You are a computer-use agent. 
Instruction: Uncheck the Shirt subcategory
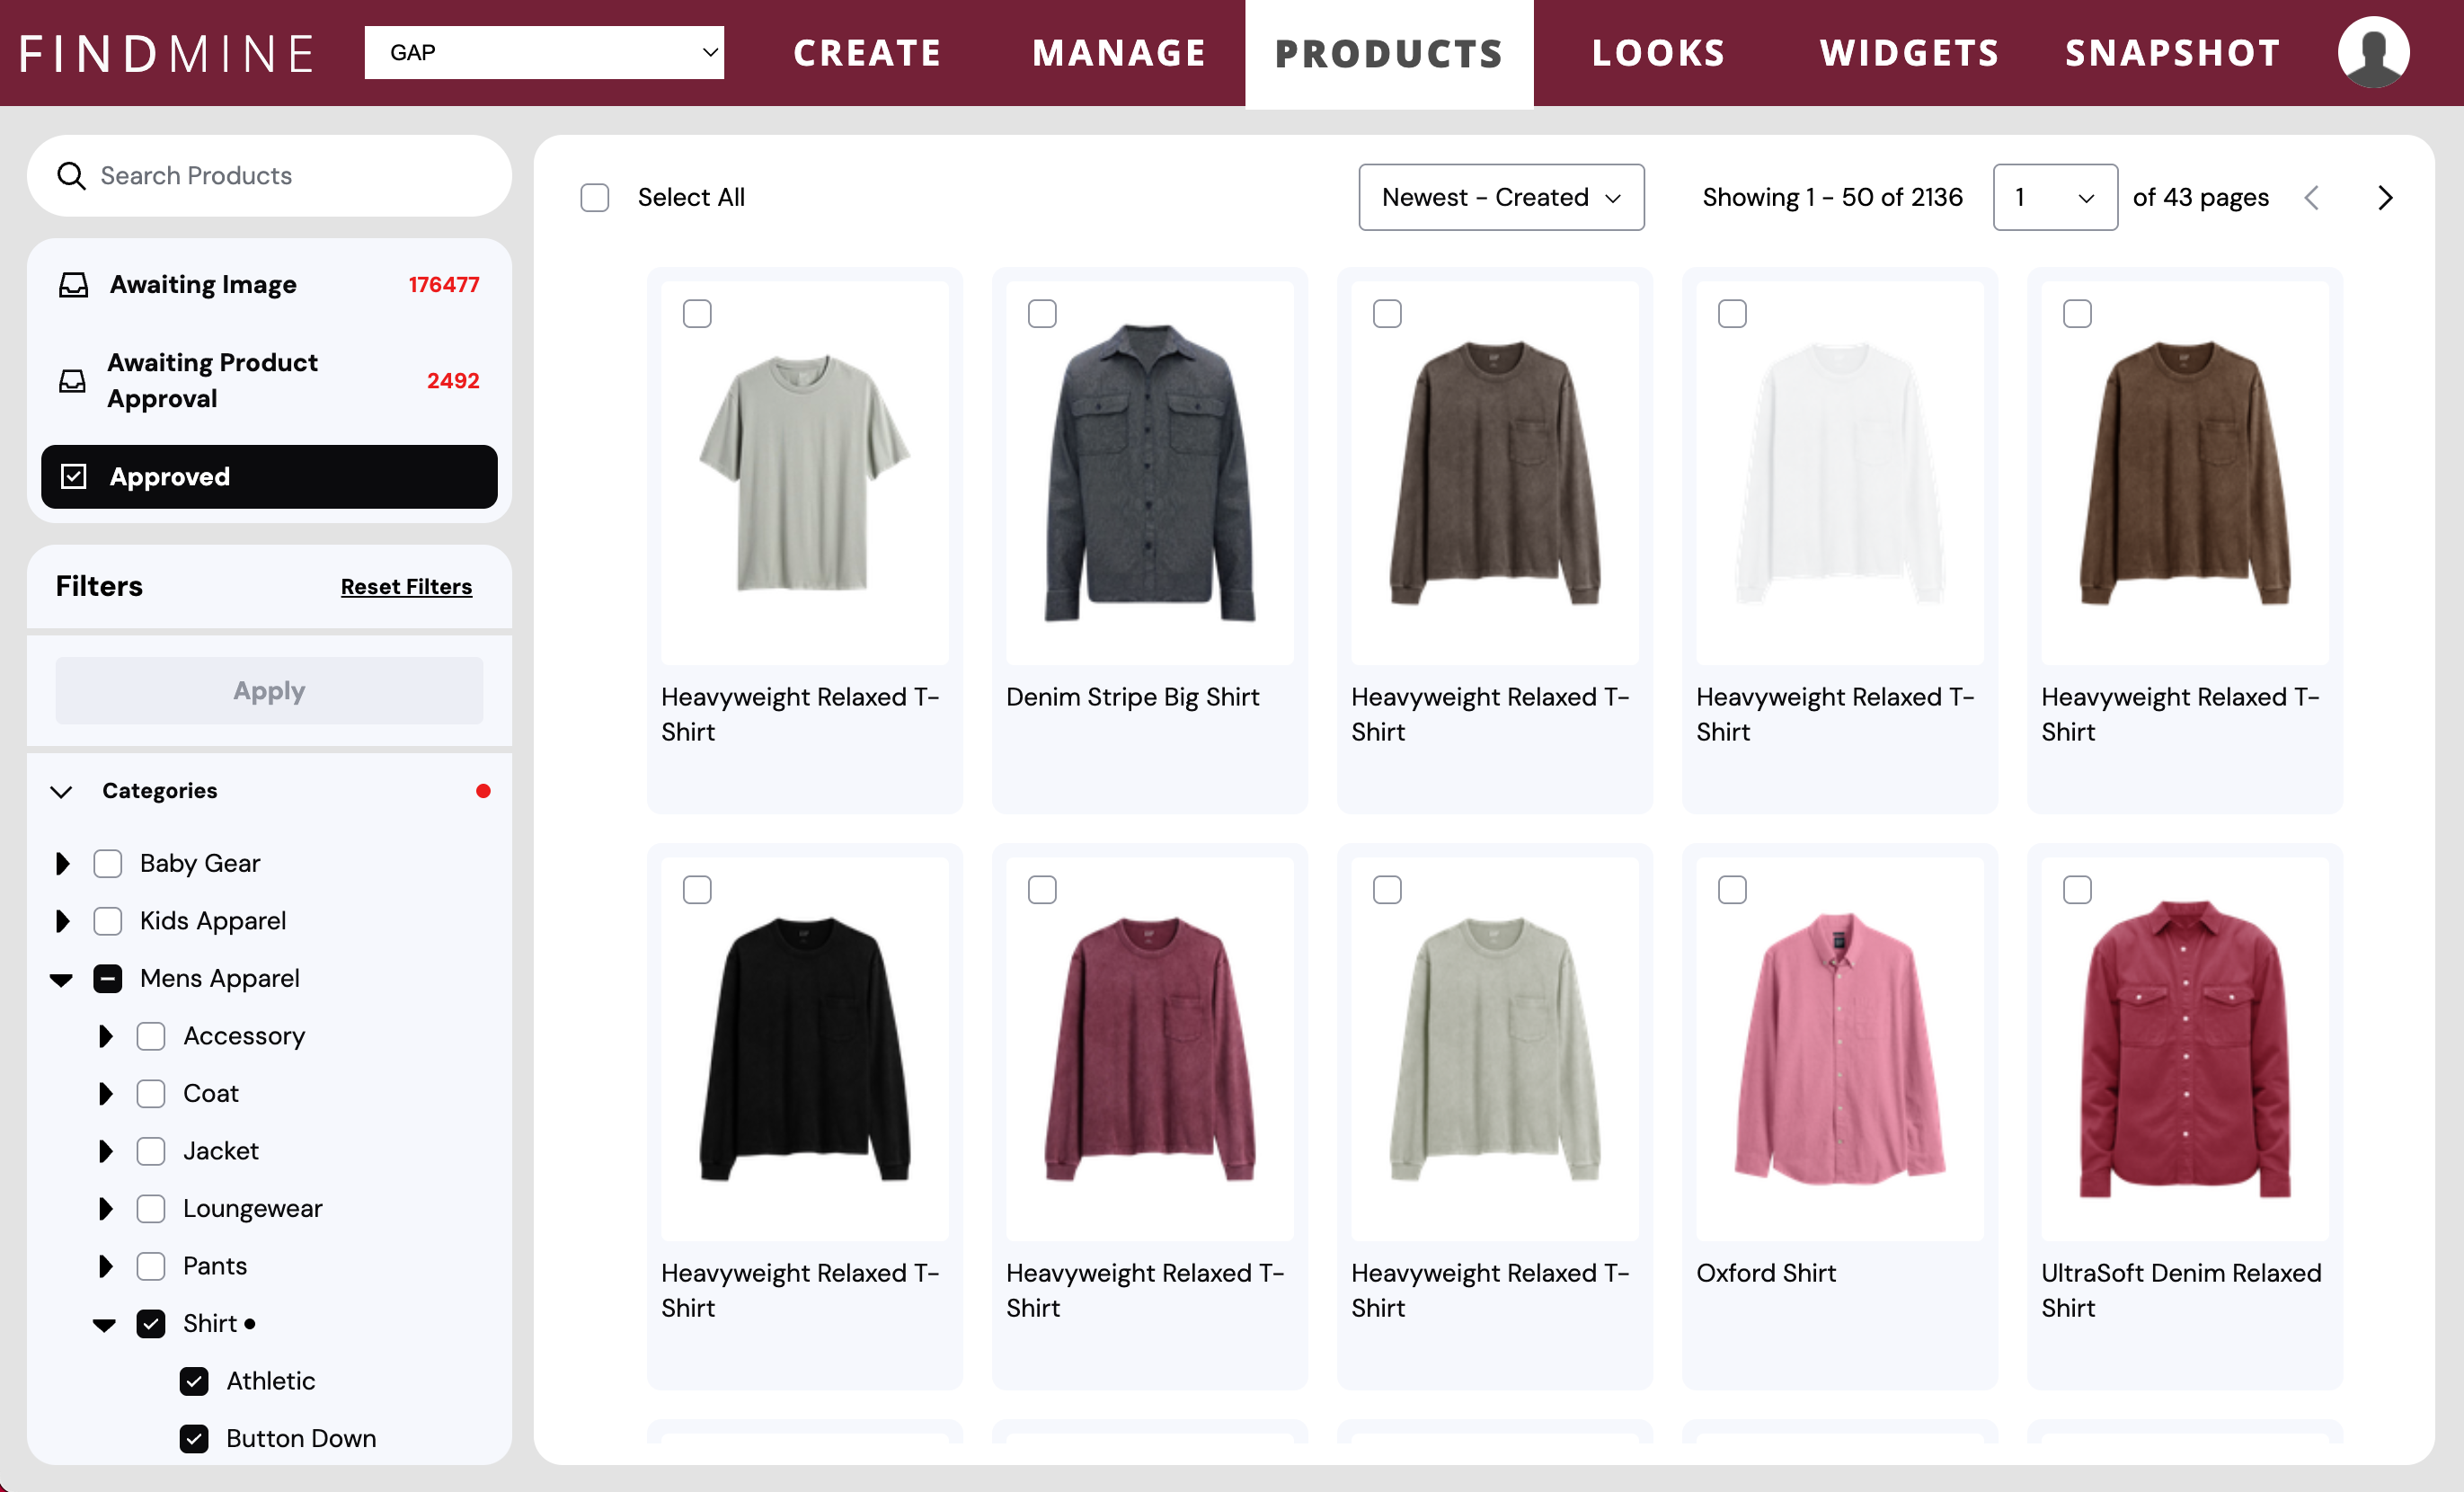[x=151, y=1323]
